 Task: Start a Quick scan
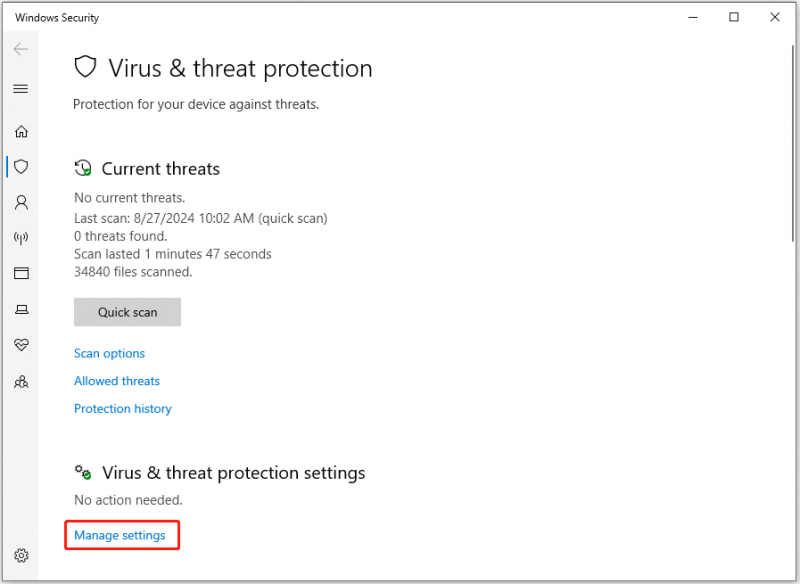point(128,312)
